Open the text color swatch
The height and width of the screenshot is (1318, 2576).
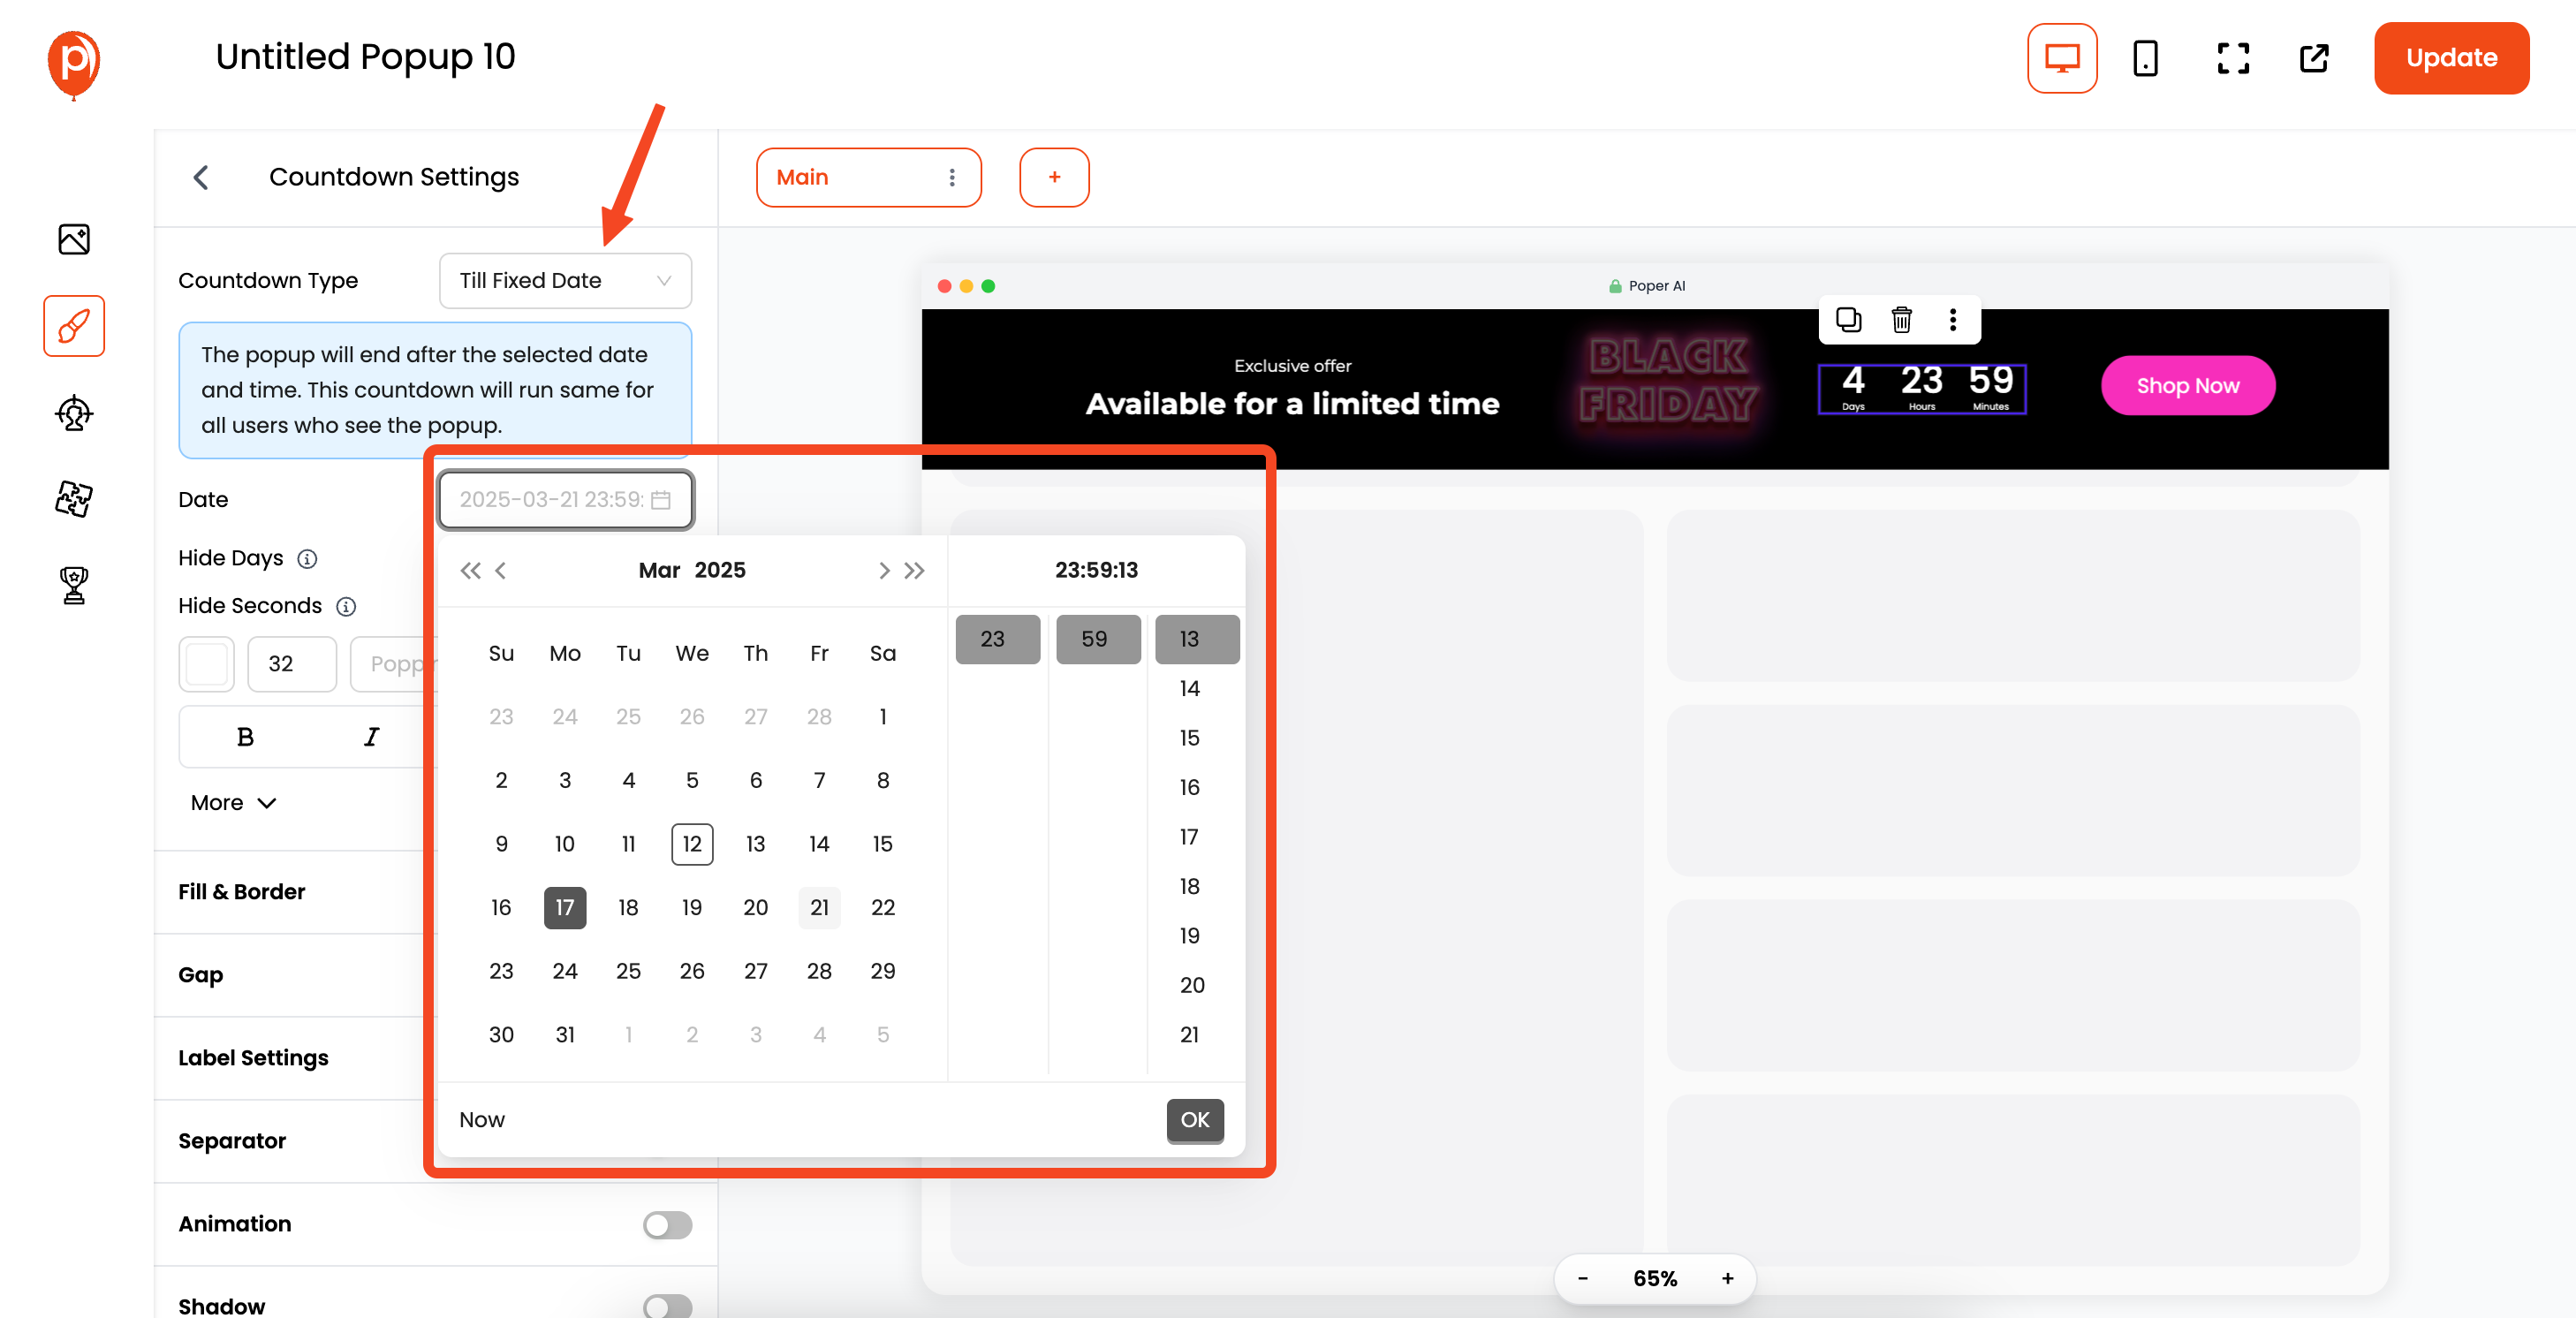[207, 664]
